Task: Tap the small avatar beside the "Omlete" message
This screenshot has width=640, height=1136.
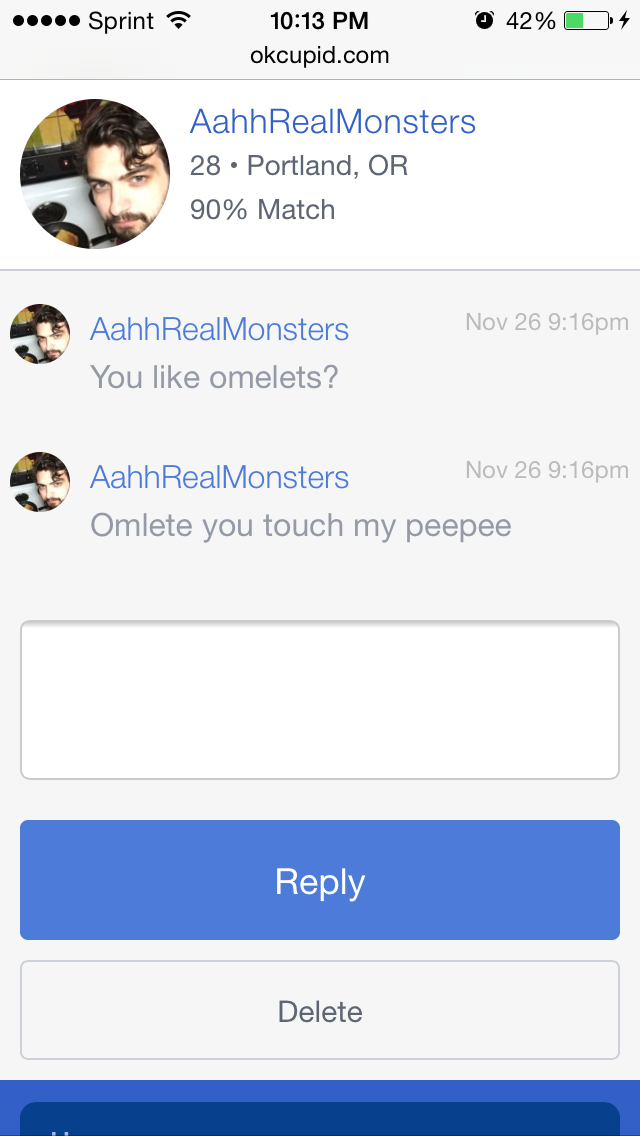Action: [40, 482]
